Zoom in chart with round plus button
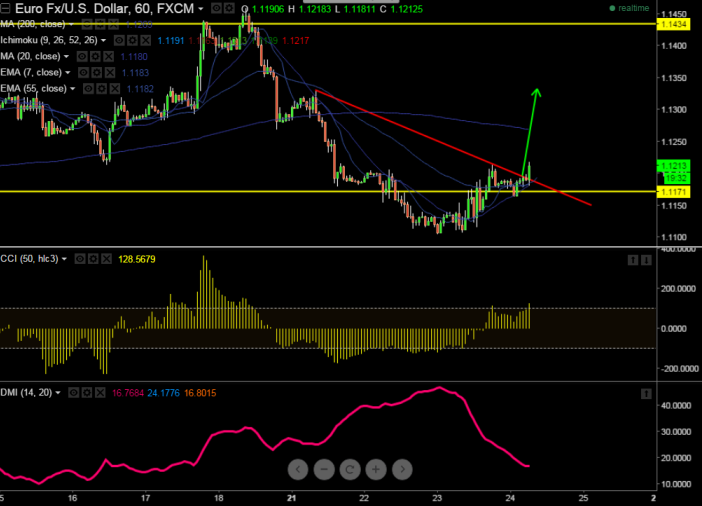702x506 pixels. 376,469
